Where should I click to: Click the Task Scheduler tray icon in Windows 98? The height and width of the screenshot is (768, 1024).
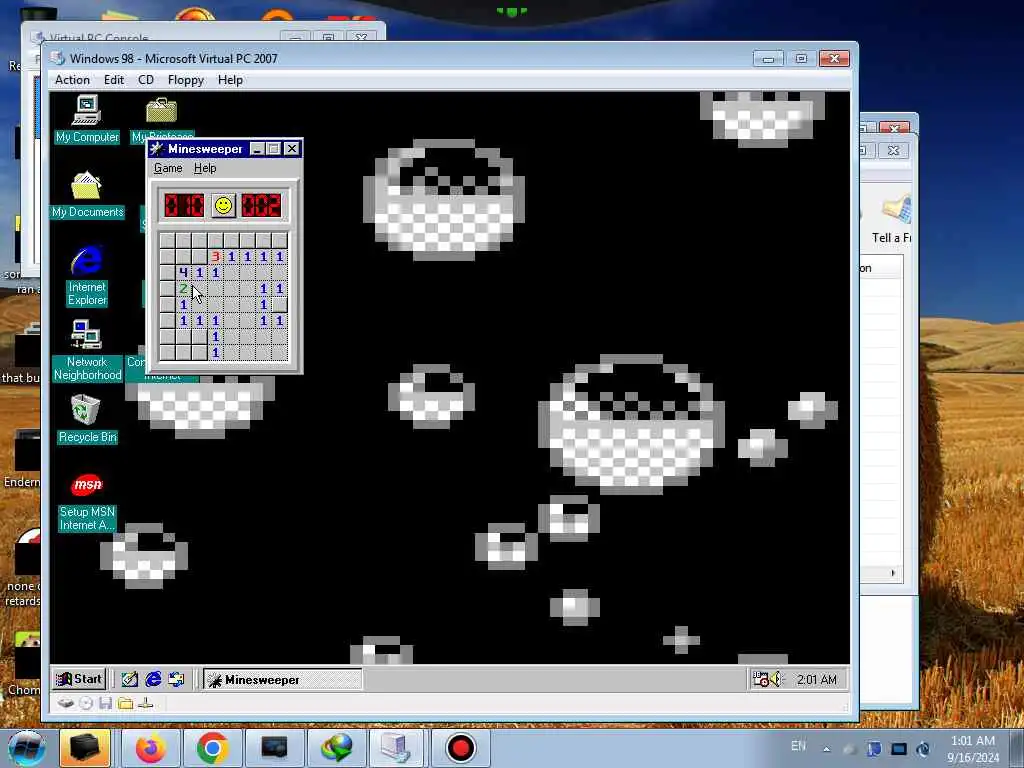(760, 679)
